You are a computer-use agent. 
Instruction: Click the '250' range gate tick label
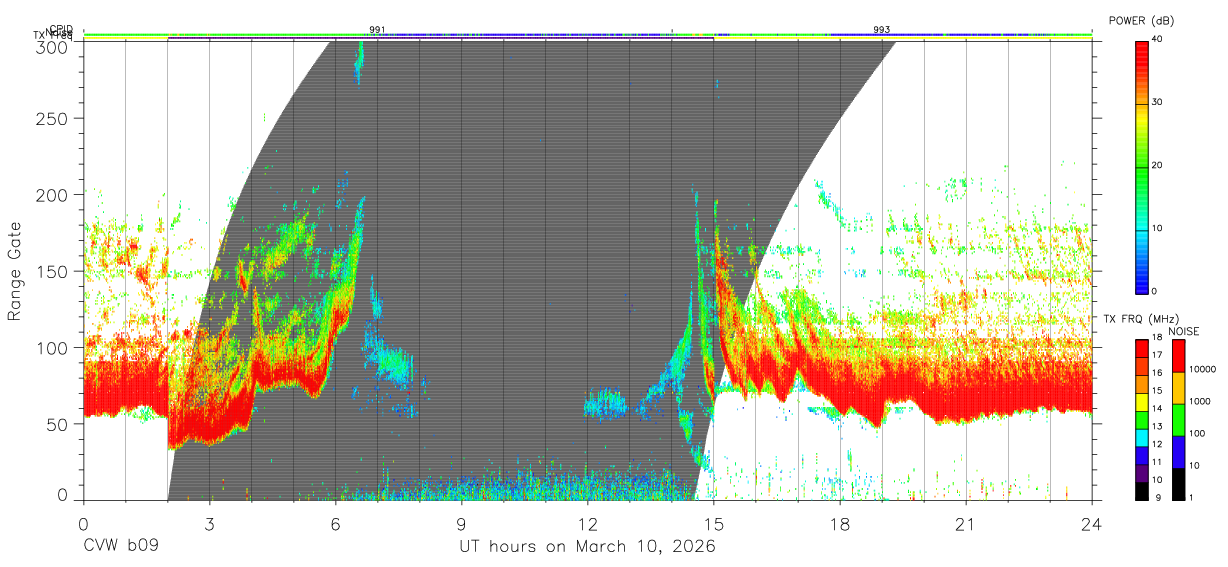[54, 118]
